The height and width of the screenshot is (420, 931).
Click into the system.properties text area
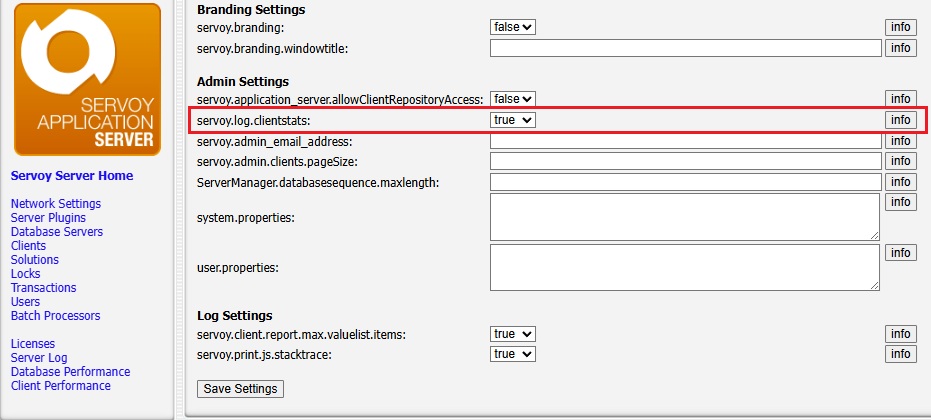685,217
